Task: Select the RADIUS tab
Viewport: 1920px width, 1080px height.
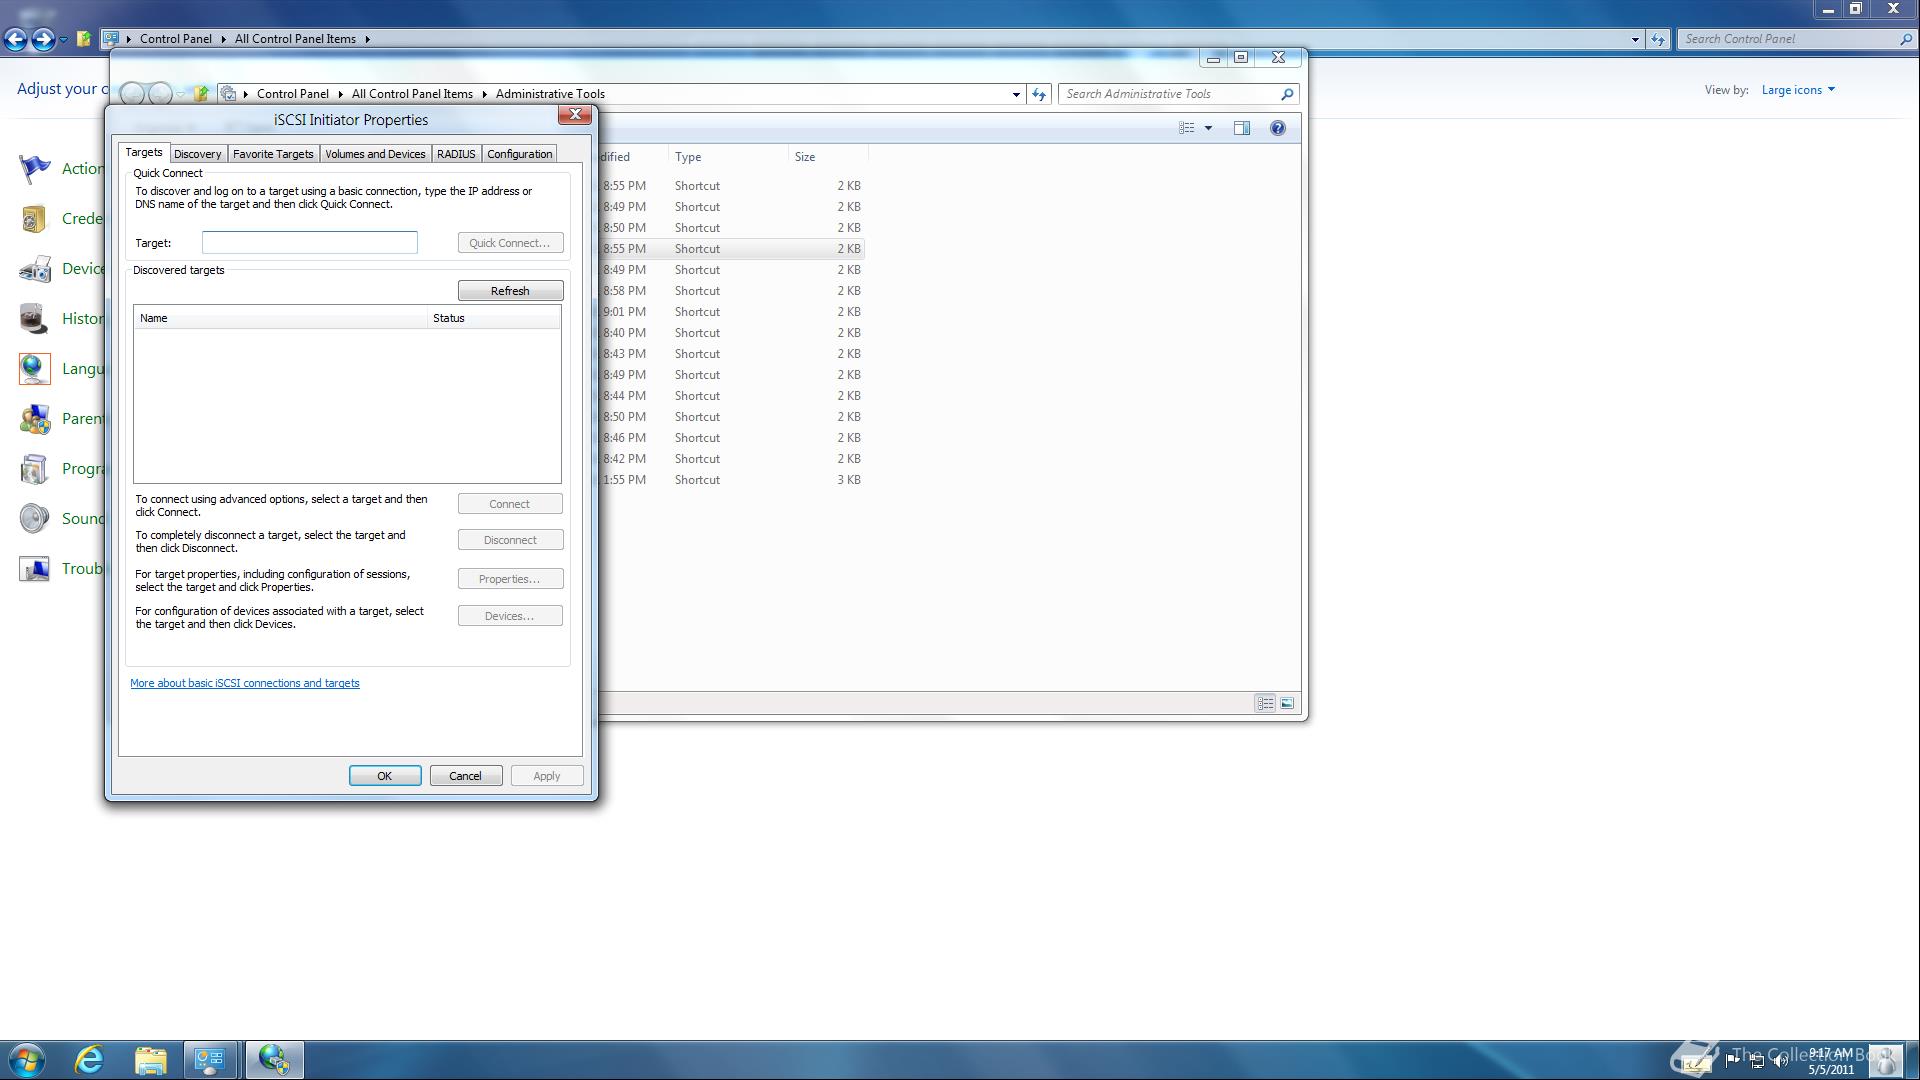Action: click(456, 154)
